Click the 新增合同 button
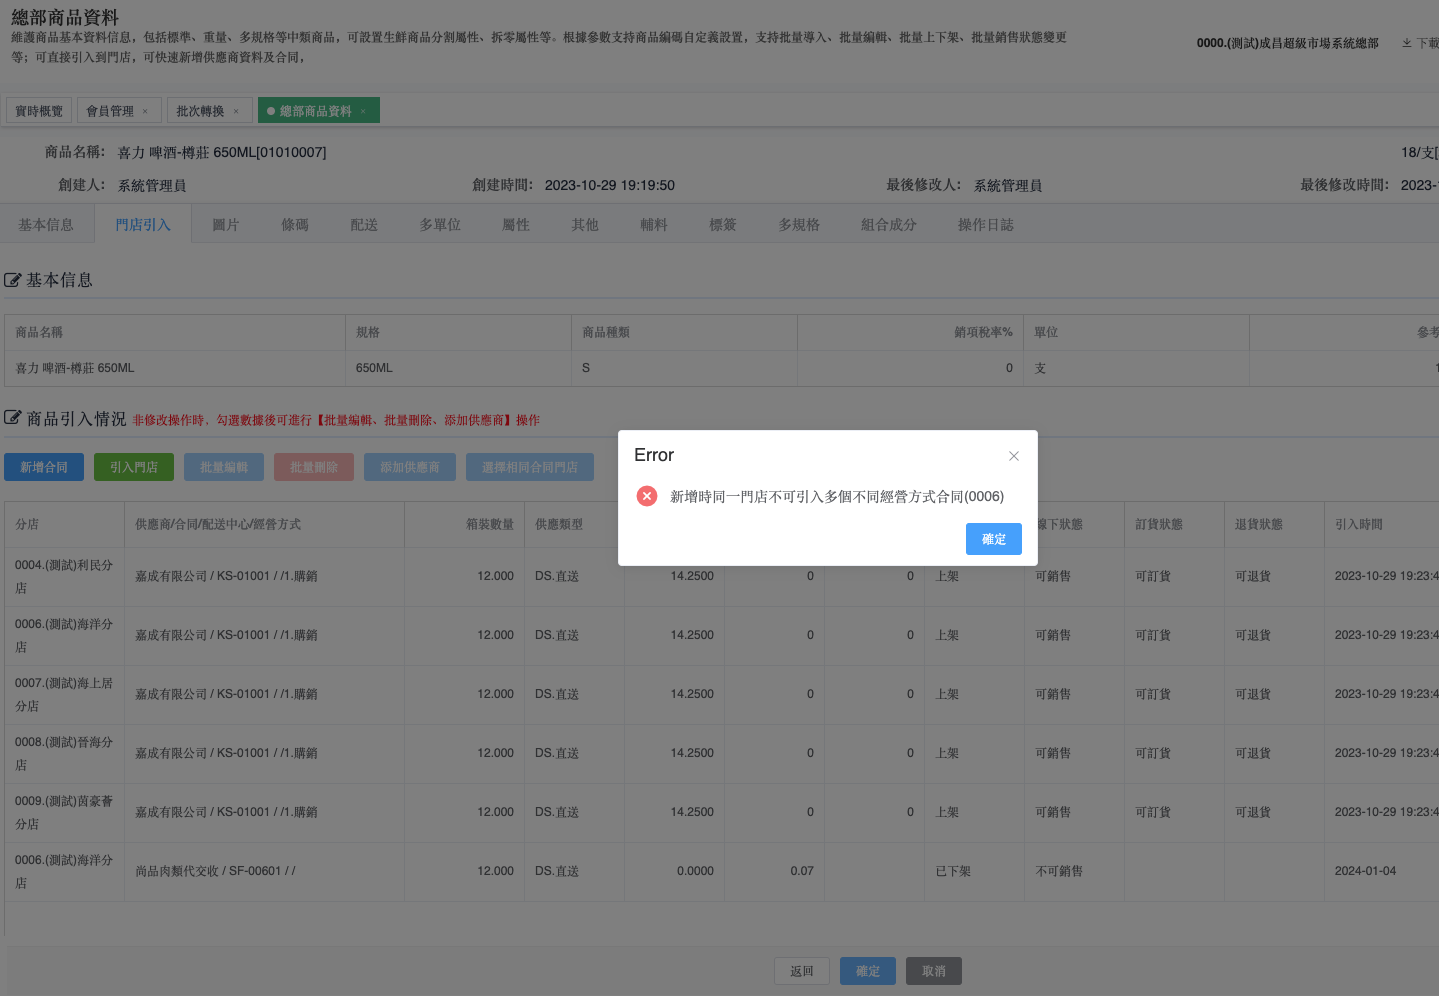The width and height of the screenshot is (1439, 996). pos(44,467)
